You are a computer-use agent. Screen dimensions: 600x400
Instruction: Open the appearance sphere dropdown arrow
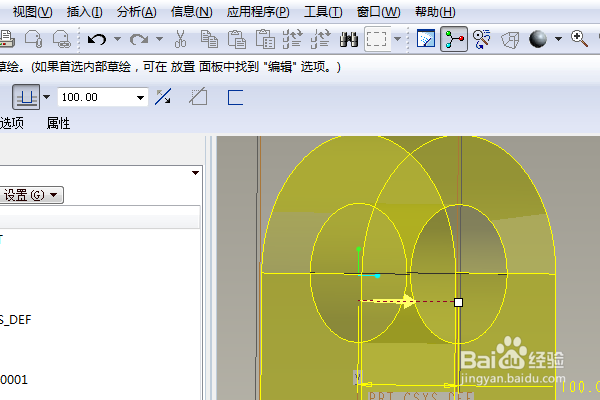tap(558, 39)
